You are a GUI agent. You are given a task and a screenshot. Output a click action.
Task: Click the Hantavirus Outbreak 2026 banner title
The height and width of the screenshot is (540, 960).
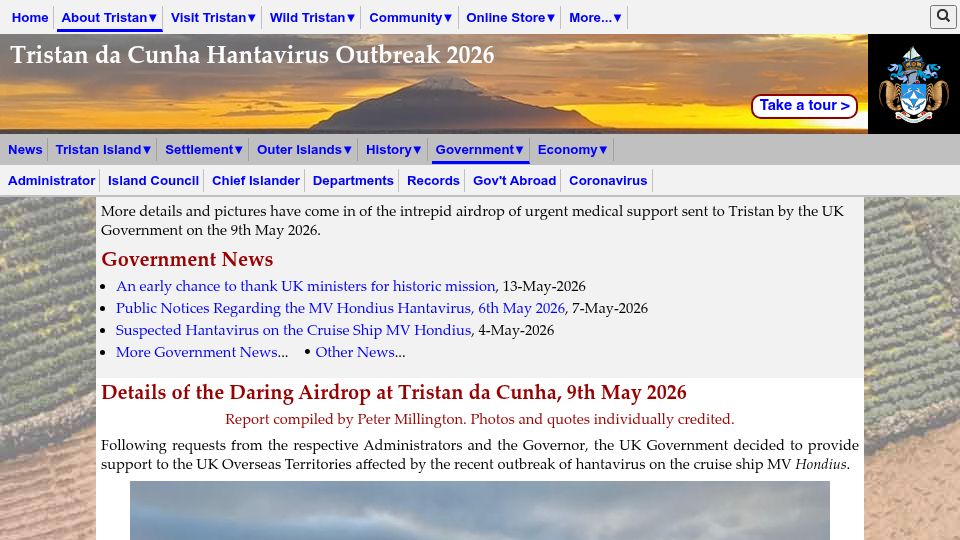tap(252, 55)
